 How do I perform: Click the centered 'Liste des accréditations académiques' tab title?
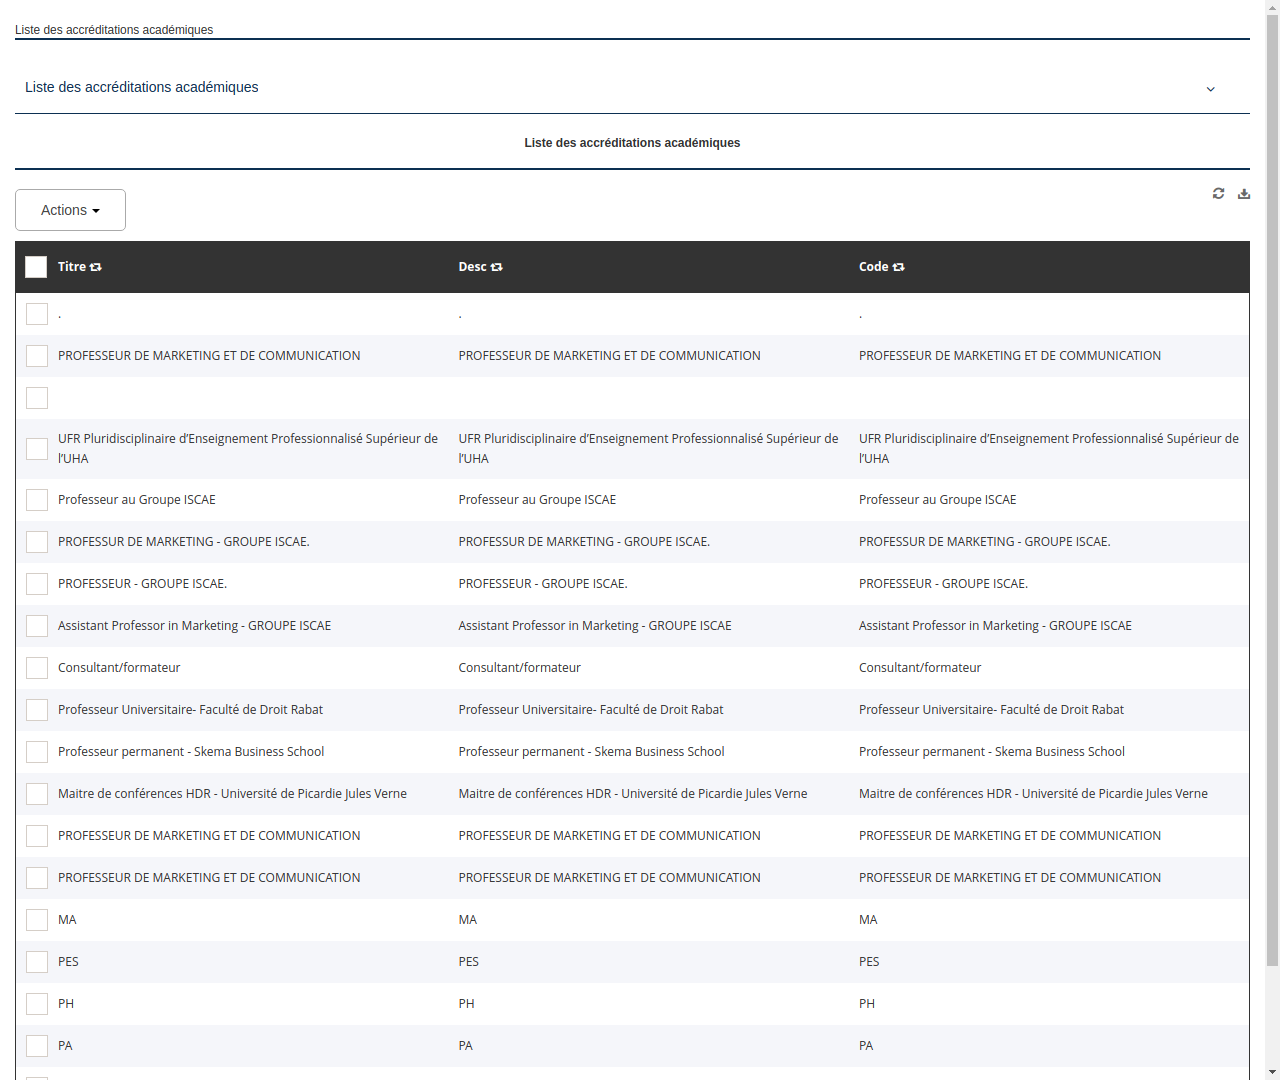[x=632, y=142]
